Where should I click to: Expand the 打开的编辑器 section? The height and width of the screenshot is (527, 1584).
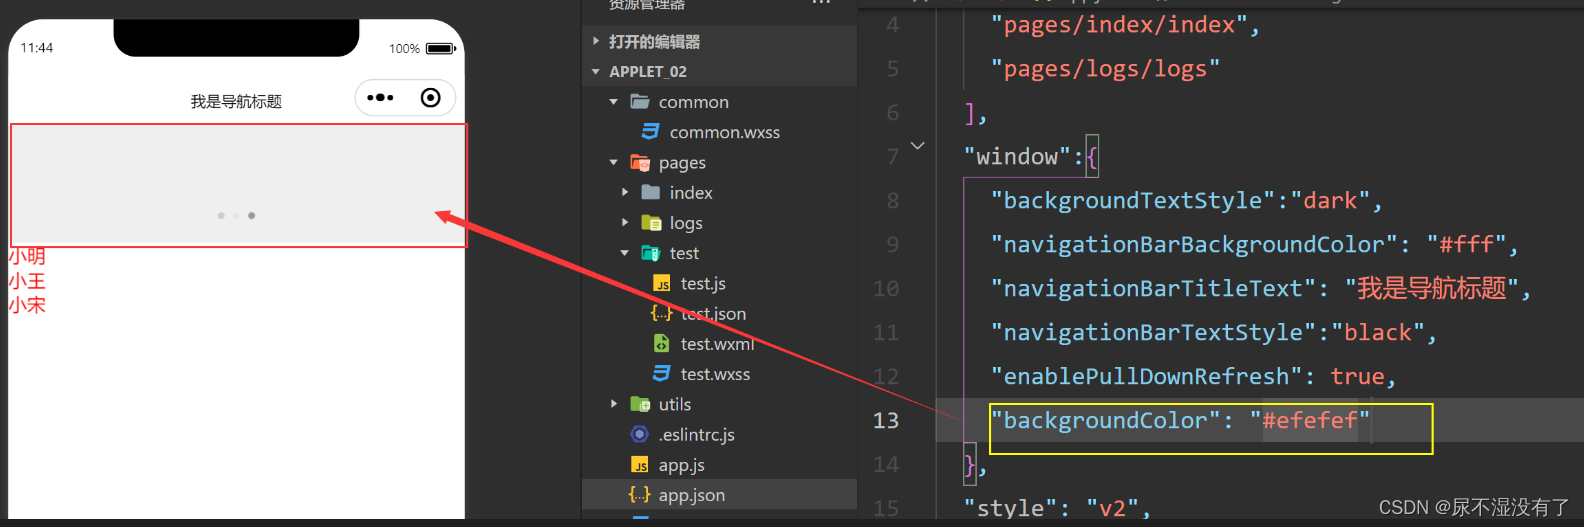tap(596, 41)
